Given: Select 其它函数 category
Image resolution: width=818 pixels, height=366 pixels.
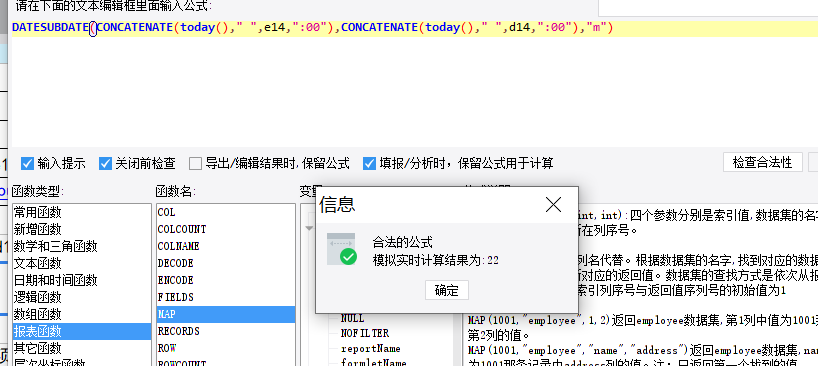Looking at the screenshot, I should [x=82, y=348].
